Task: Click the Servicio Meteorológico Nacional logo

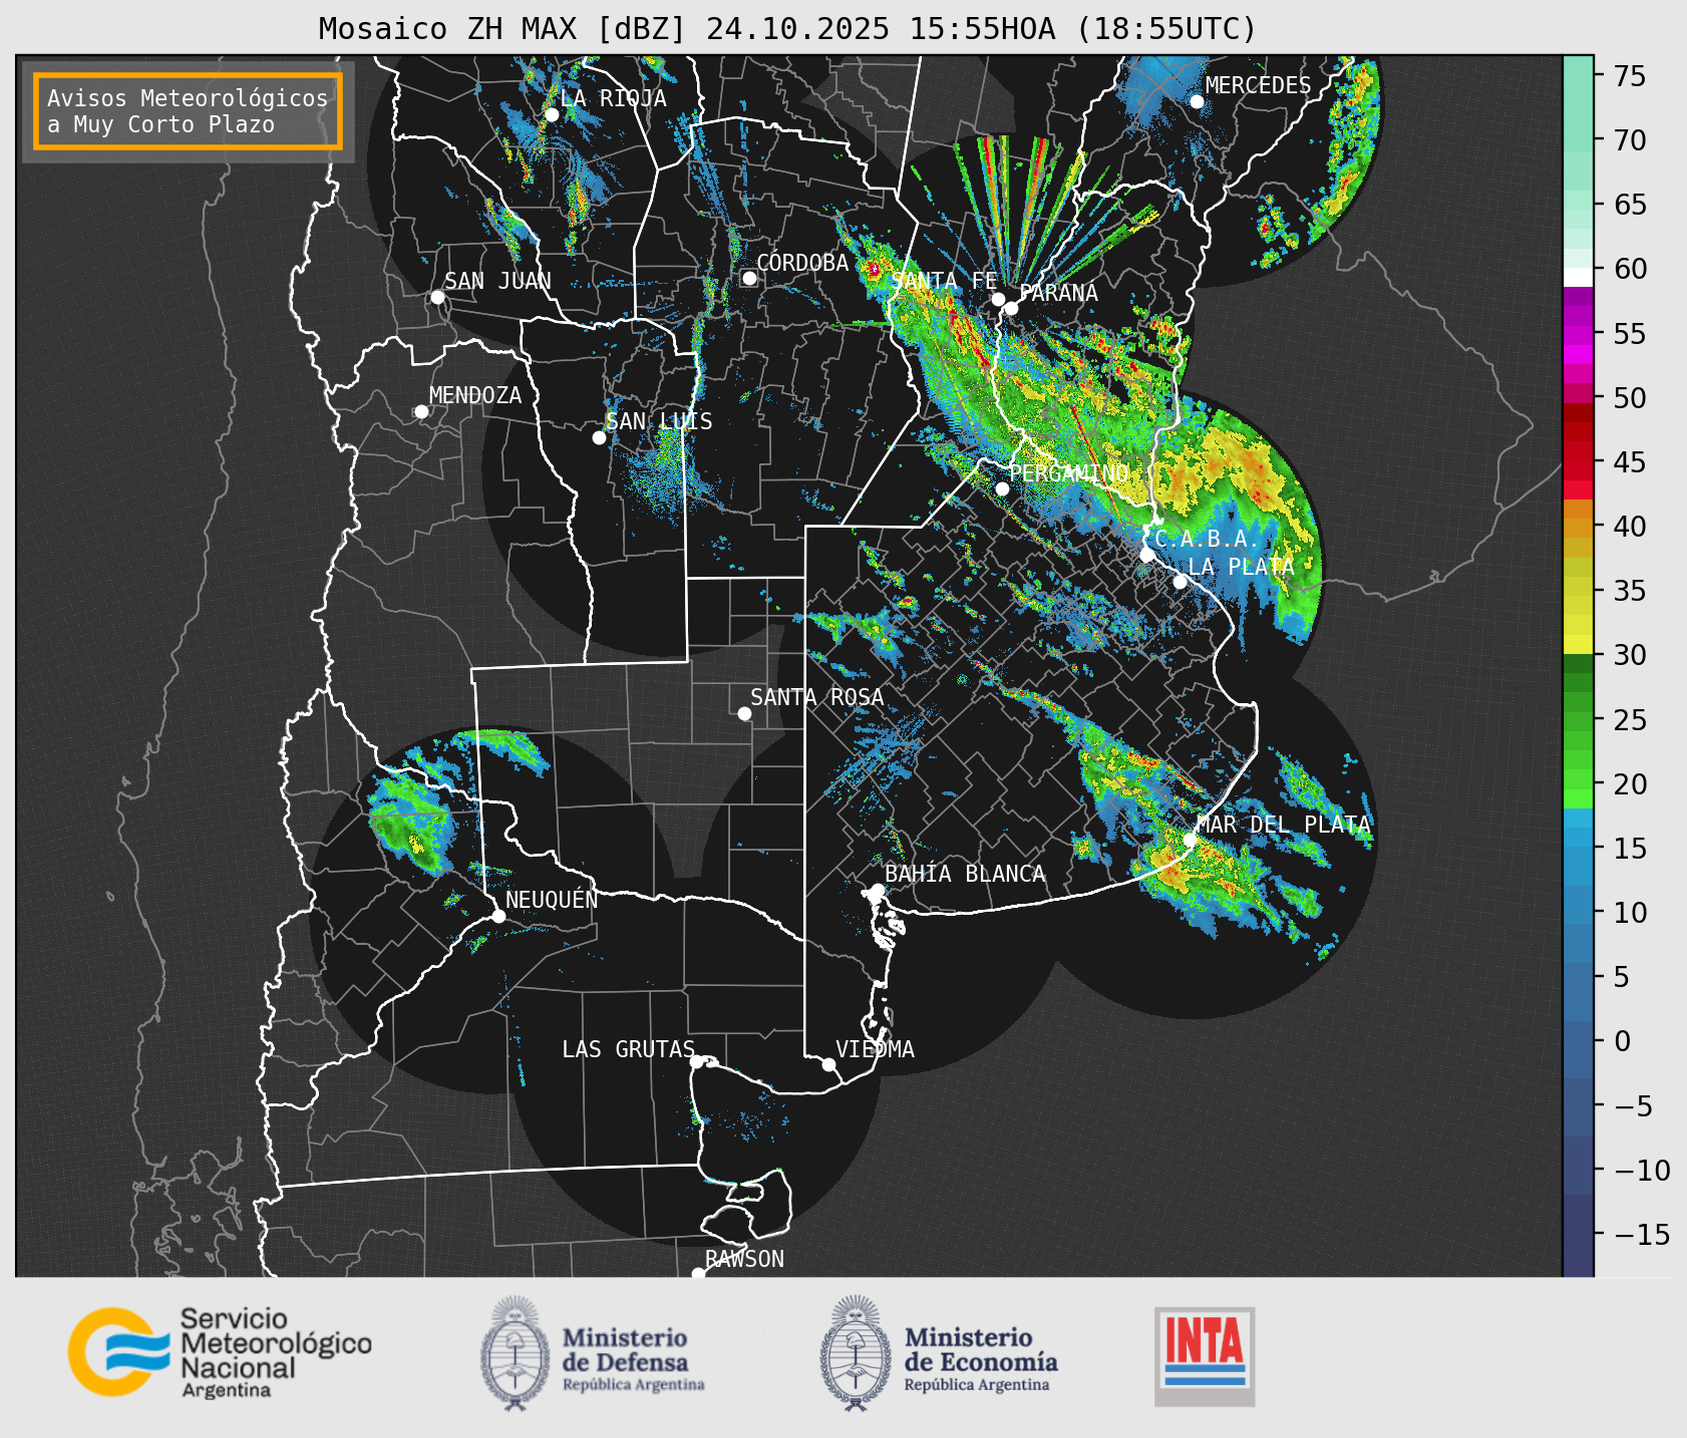Action: [220, 1352]
